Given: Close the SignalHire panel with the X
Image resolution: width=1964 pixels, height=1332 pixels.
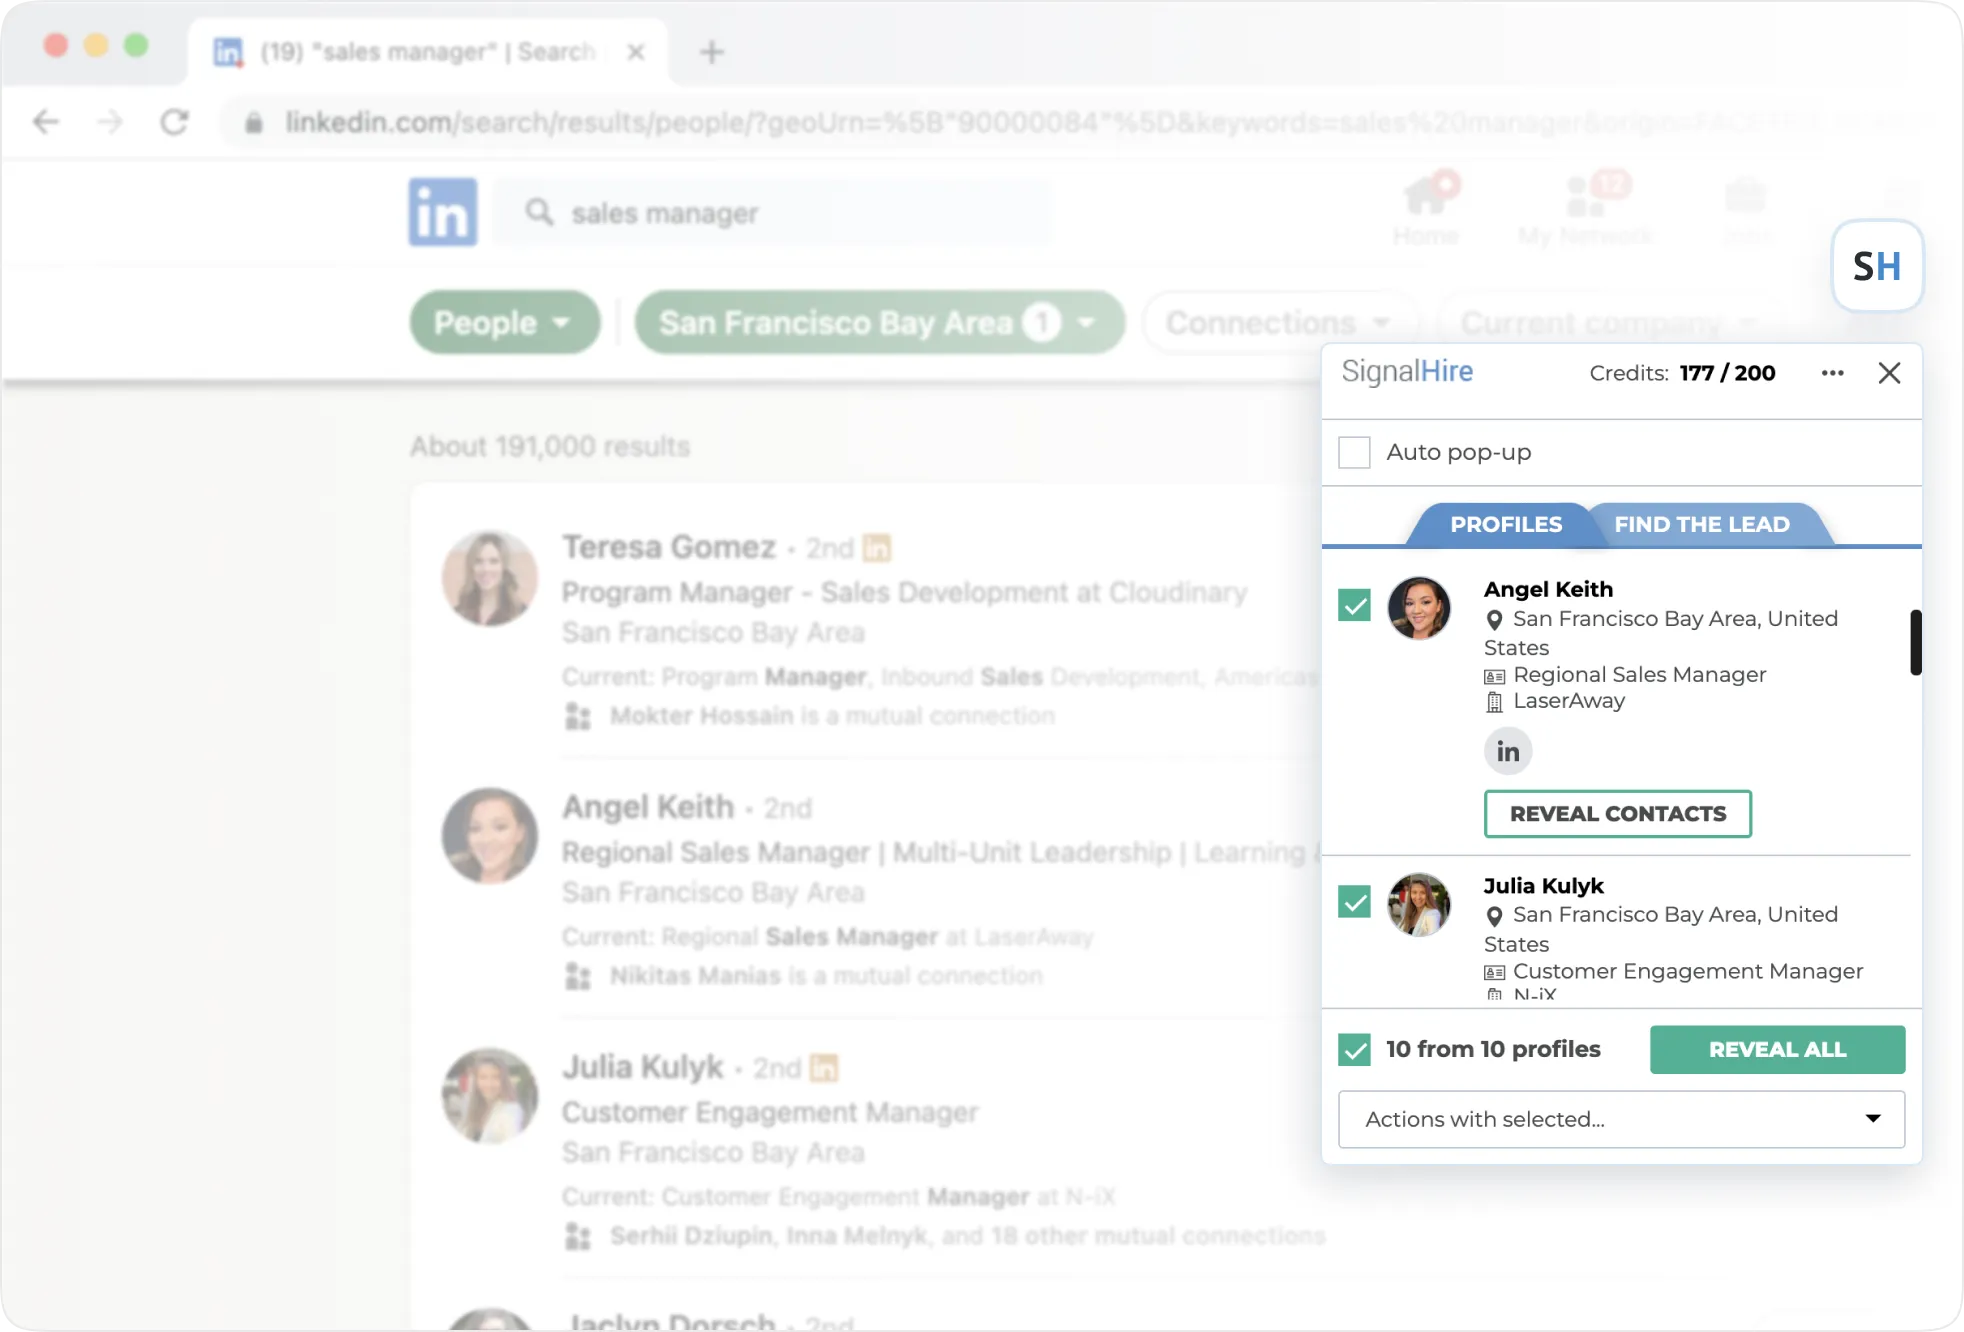Looking at the screenshot, I should [1889, 373].
